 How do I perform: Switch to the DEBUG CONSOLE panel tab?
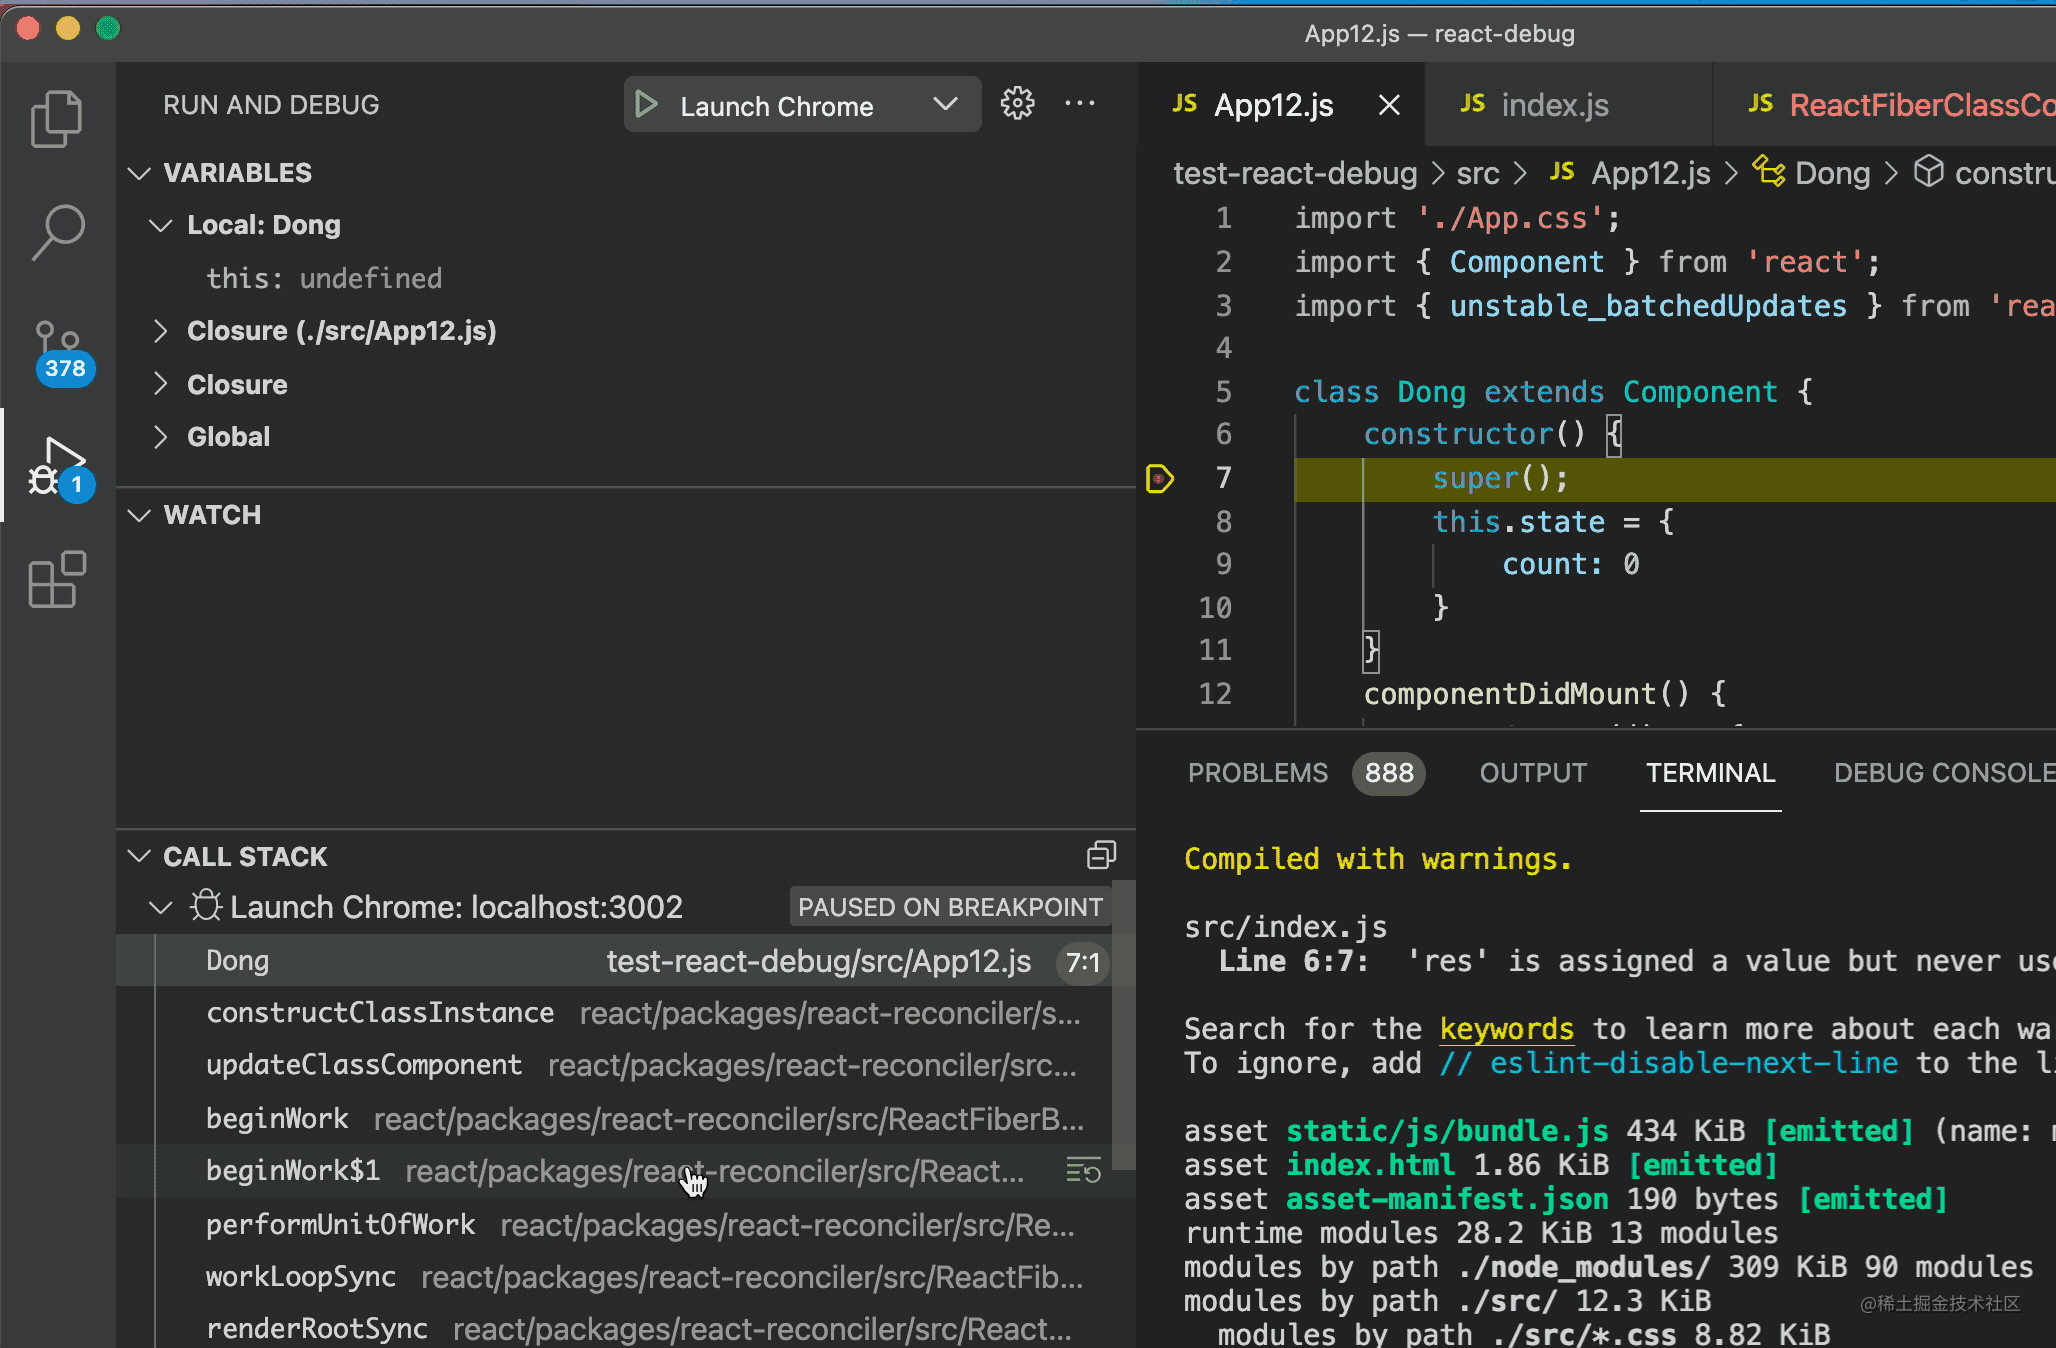1942,773
